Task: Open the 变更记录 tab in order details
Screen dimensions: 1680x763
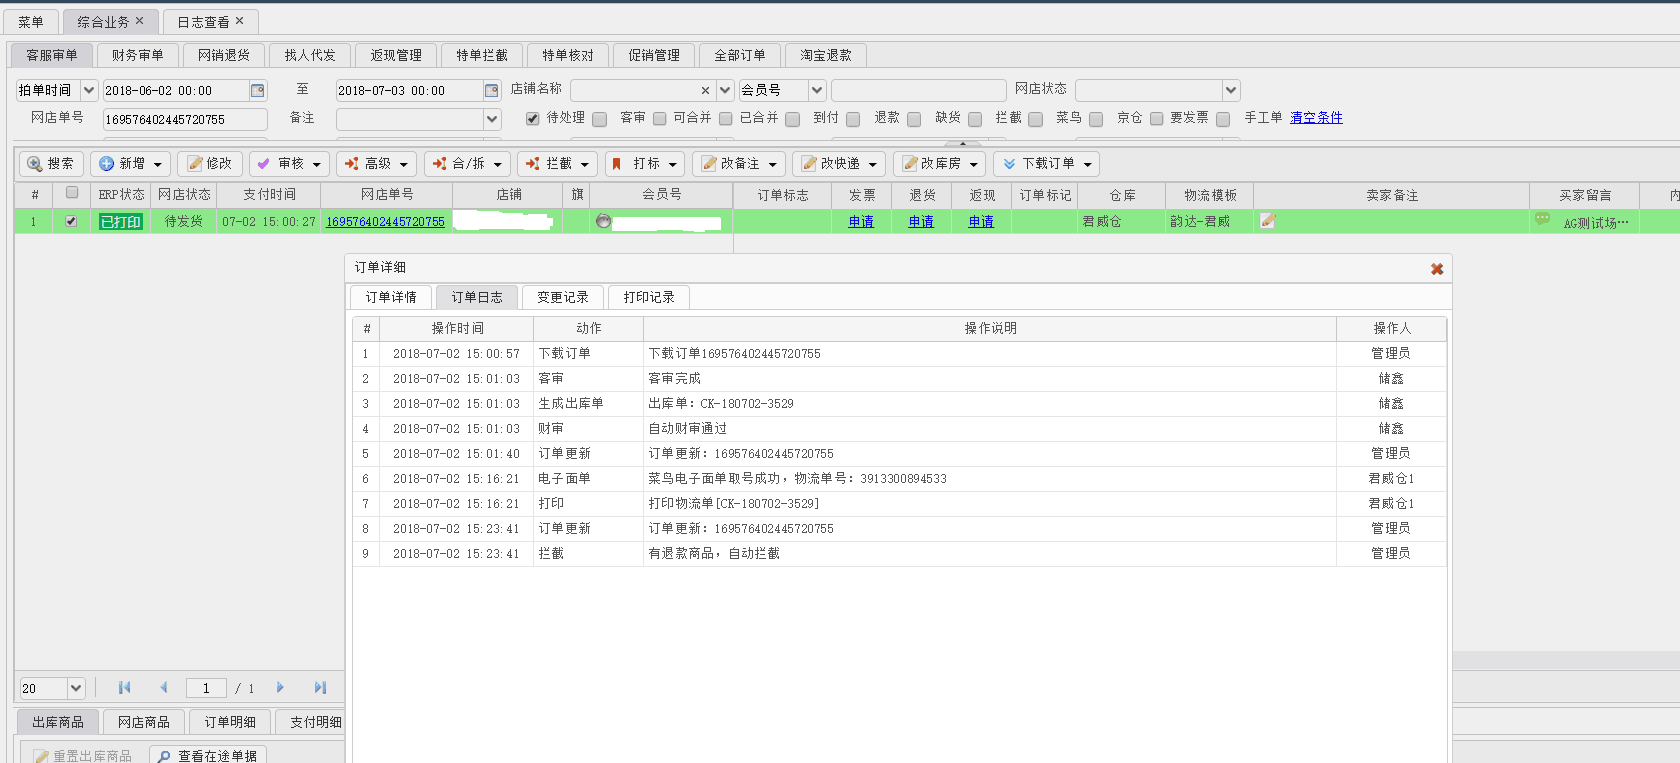Action: (562, 297)
